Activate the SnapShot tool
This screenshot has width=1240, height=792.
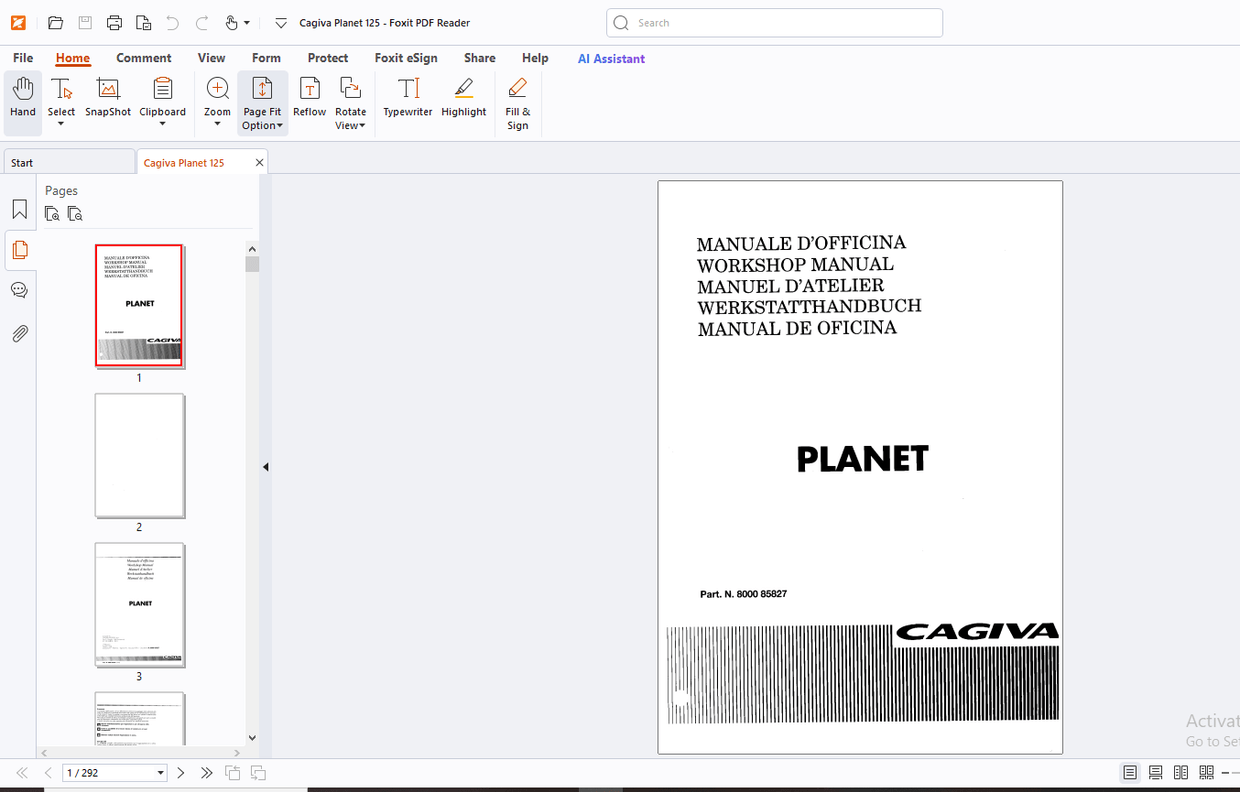(107, 100)
